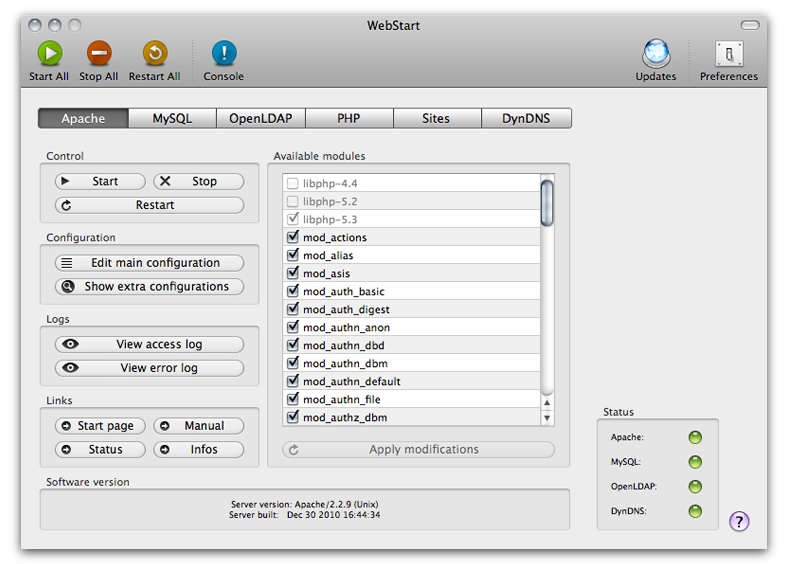Toggle mod_authz_dbm checkbox
Screen dimensions: 788x564
[292, 417]
